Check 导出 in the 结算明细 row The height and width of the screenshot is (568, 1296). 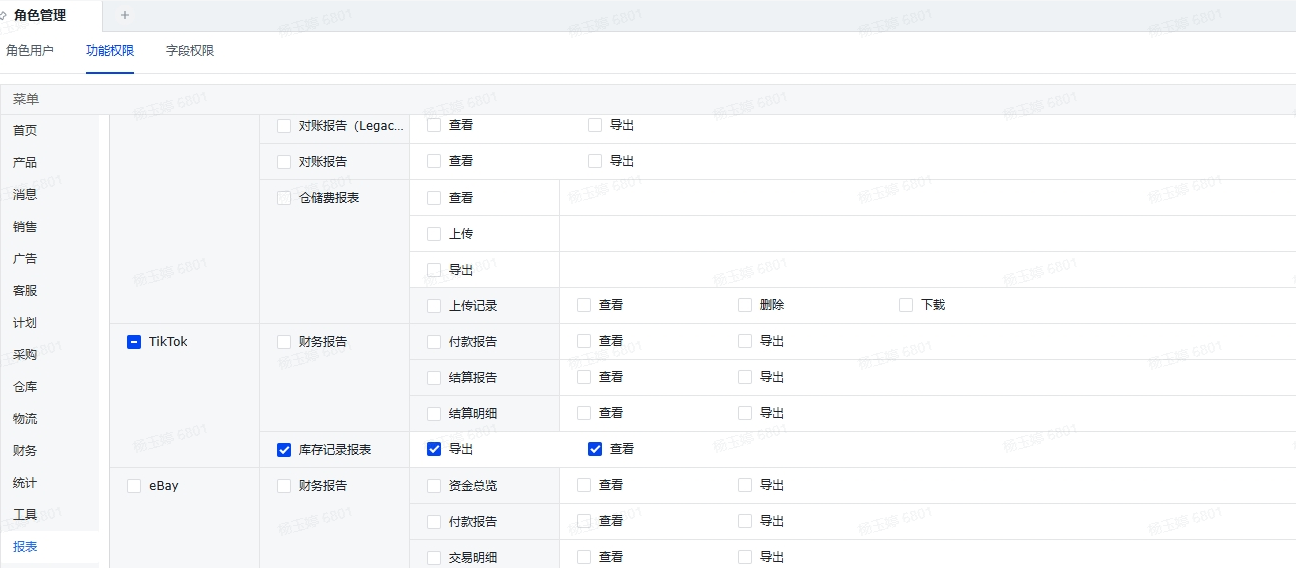point(745,413)
